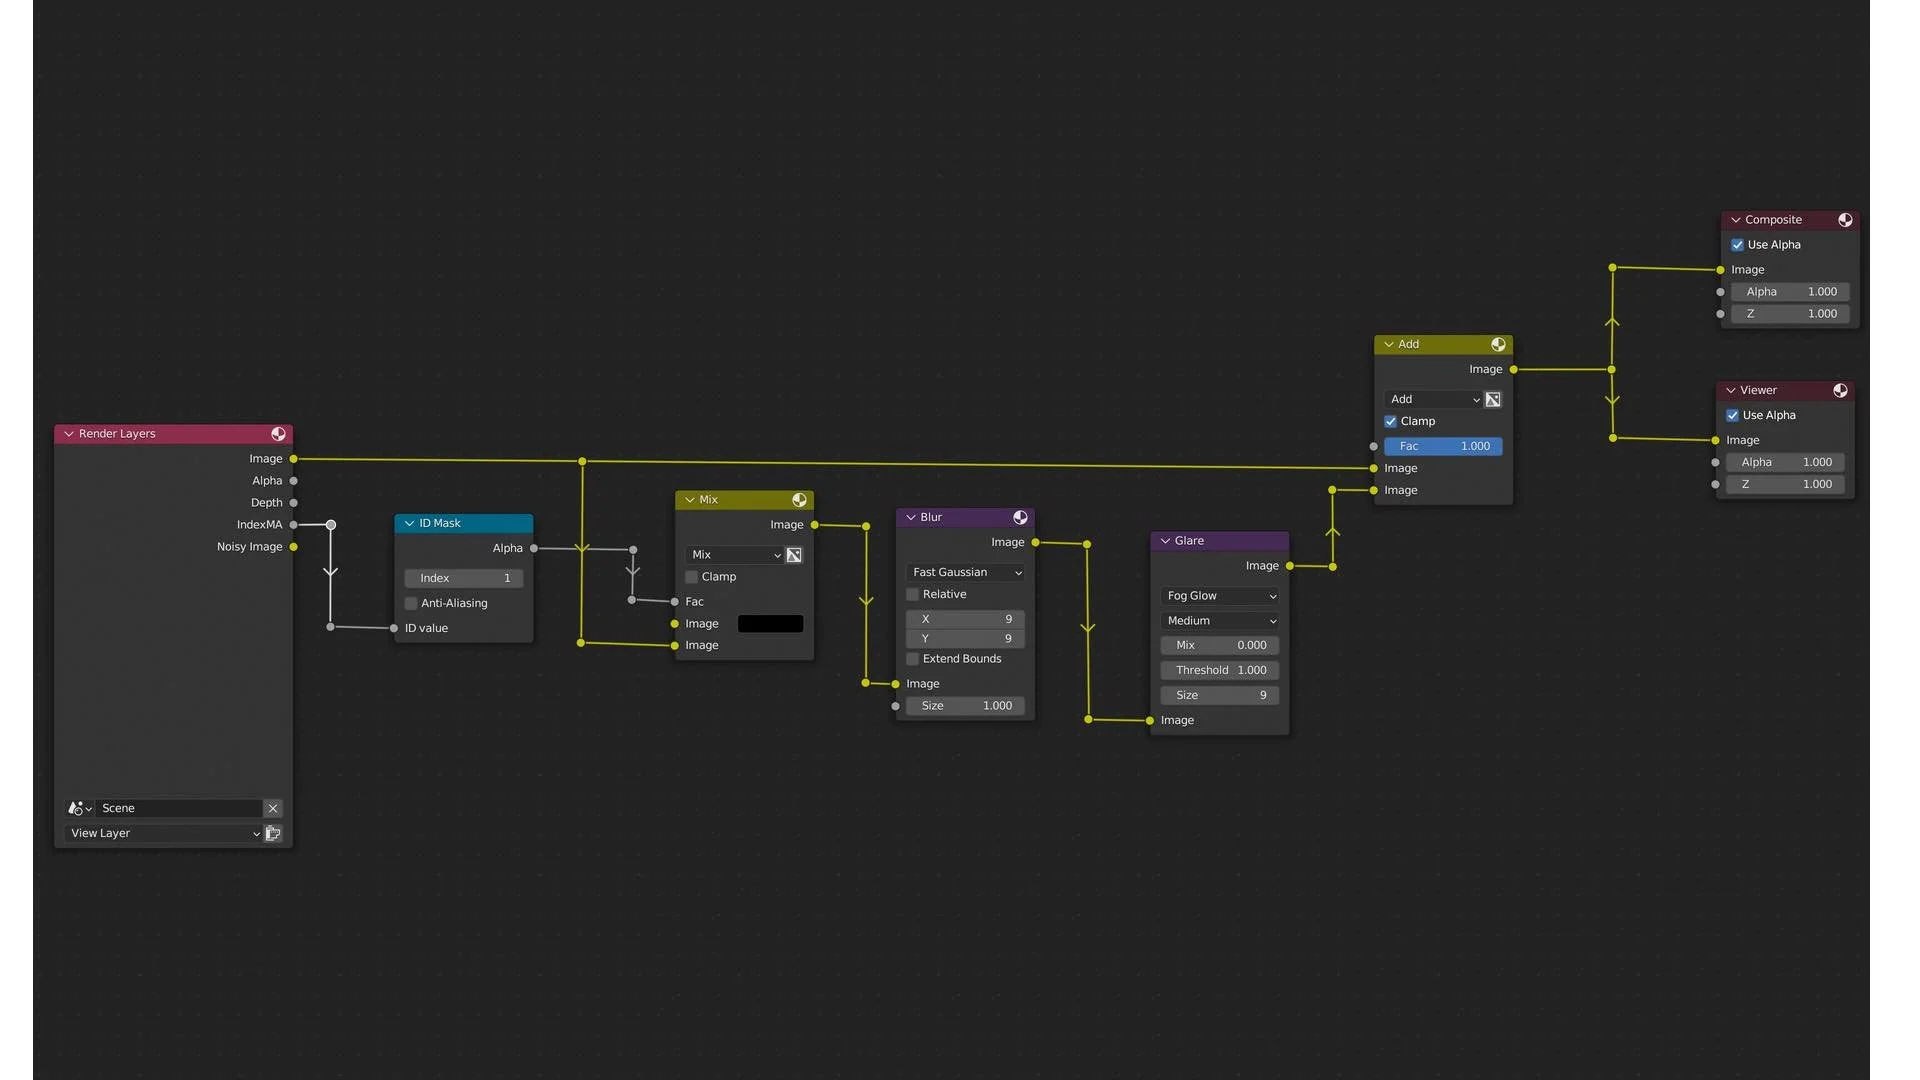Open the Fog Glow glare type dropdown
This screenshot has width=1920, height=1080.
1220,596
